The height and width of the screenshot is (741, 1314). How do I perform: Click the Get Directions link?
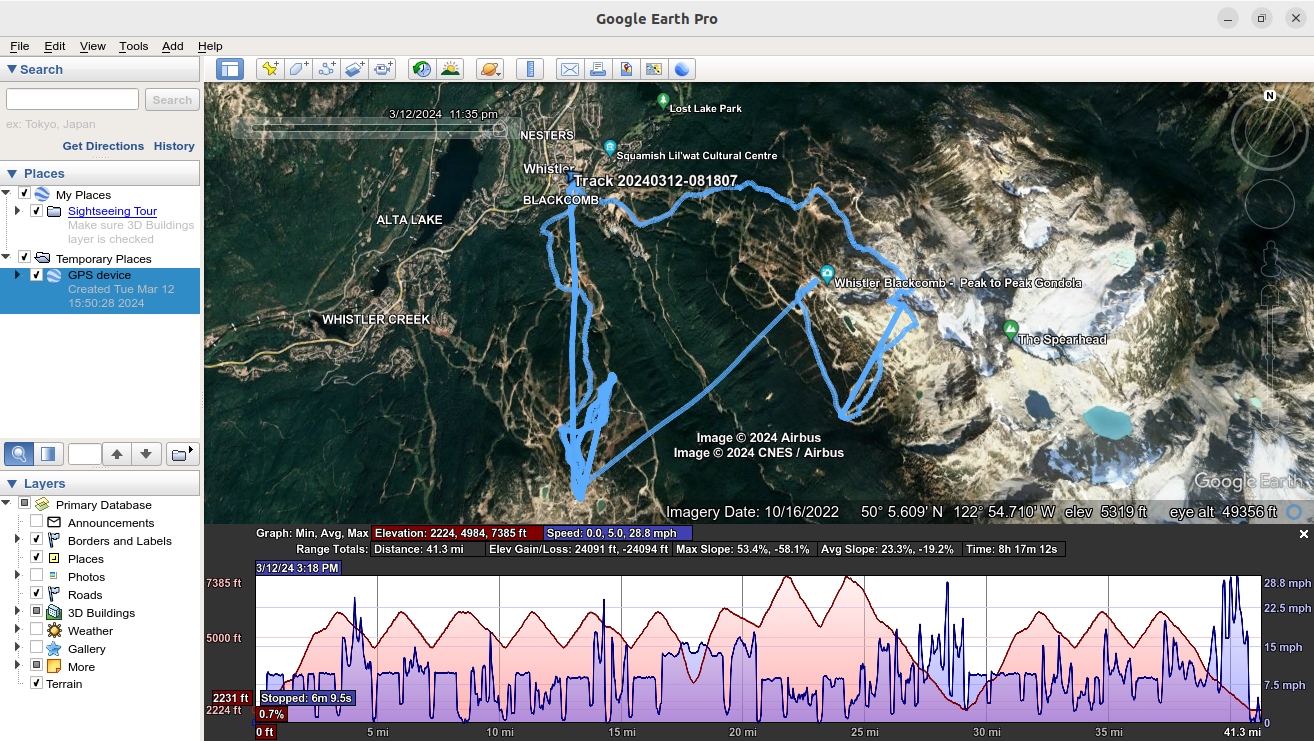point(103,146)
